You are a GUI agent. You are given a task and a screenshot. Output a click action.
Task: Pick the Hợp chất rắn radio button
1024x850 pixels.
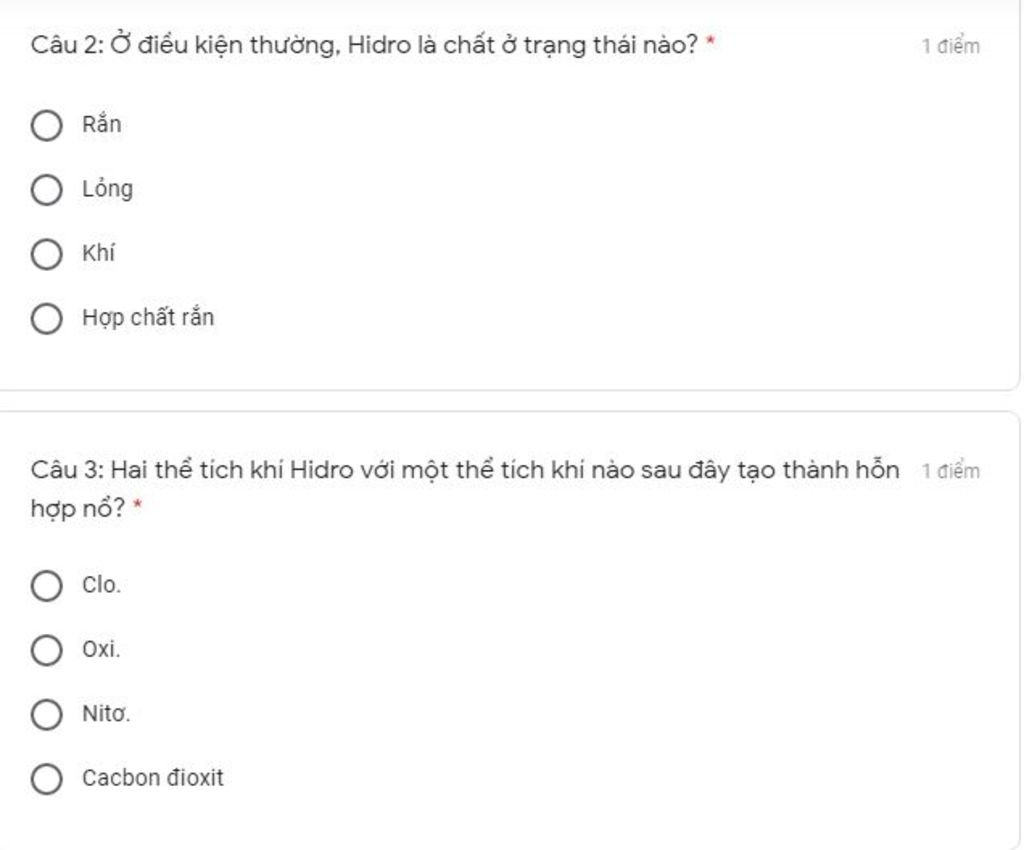(x=46, y=319)
